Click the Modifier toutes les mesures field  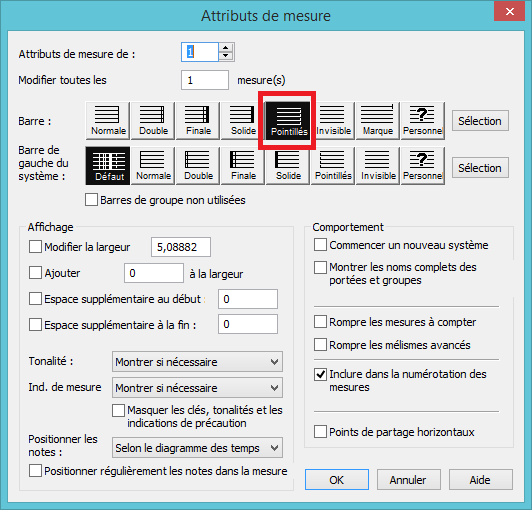tap(205, 80)
